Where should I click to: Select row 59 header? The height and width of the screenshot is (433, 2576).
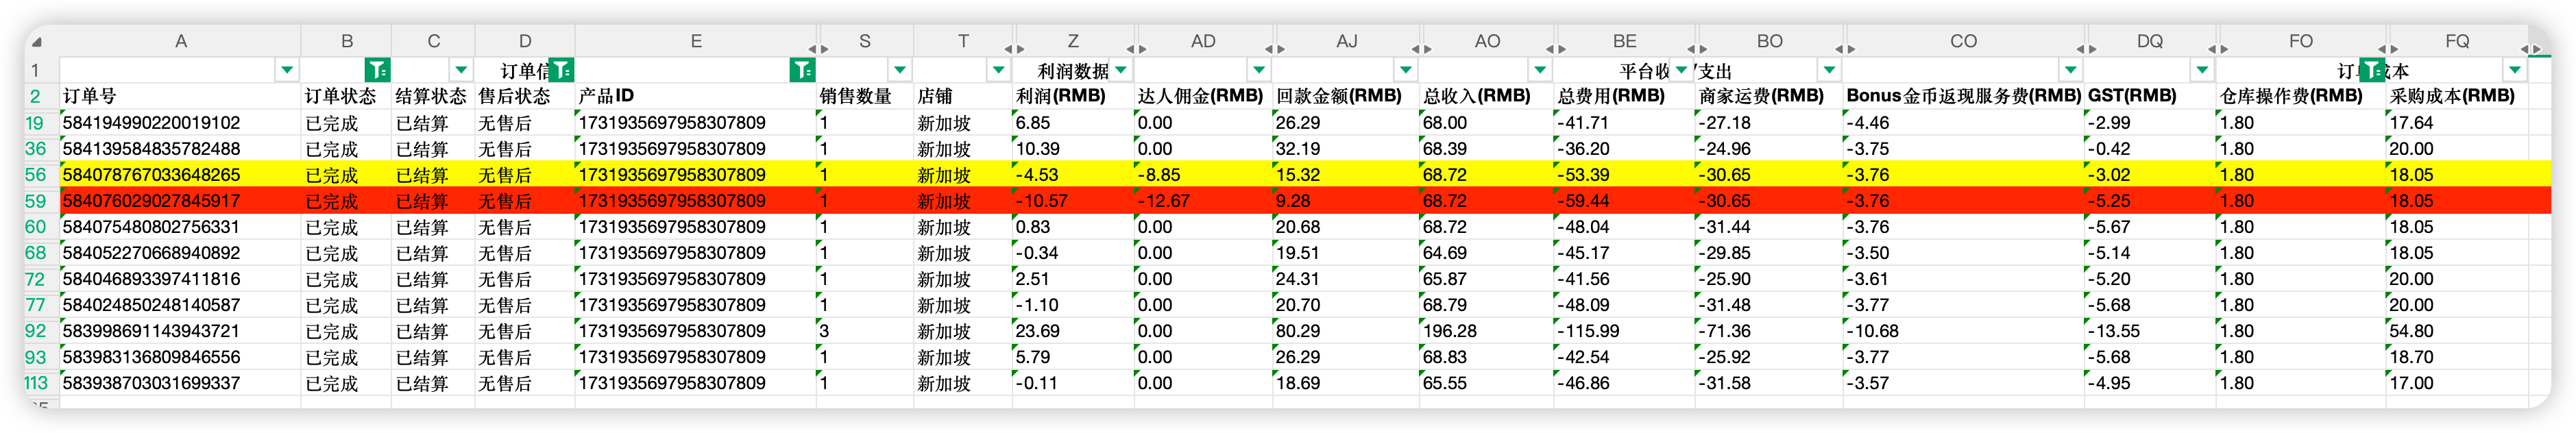(36, 201)
